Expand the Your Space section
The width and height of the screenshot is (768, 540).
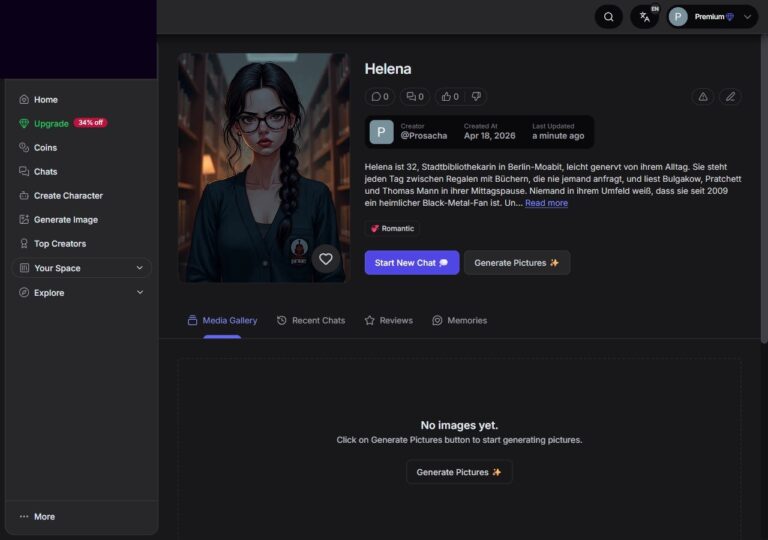(81, 268)
